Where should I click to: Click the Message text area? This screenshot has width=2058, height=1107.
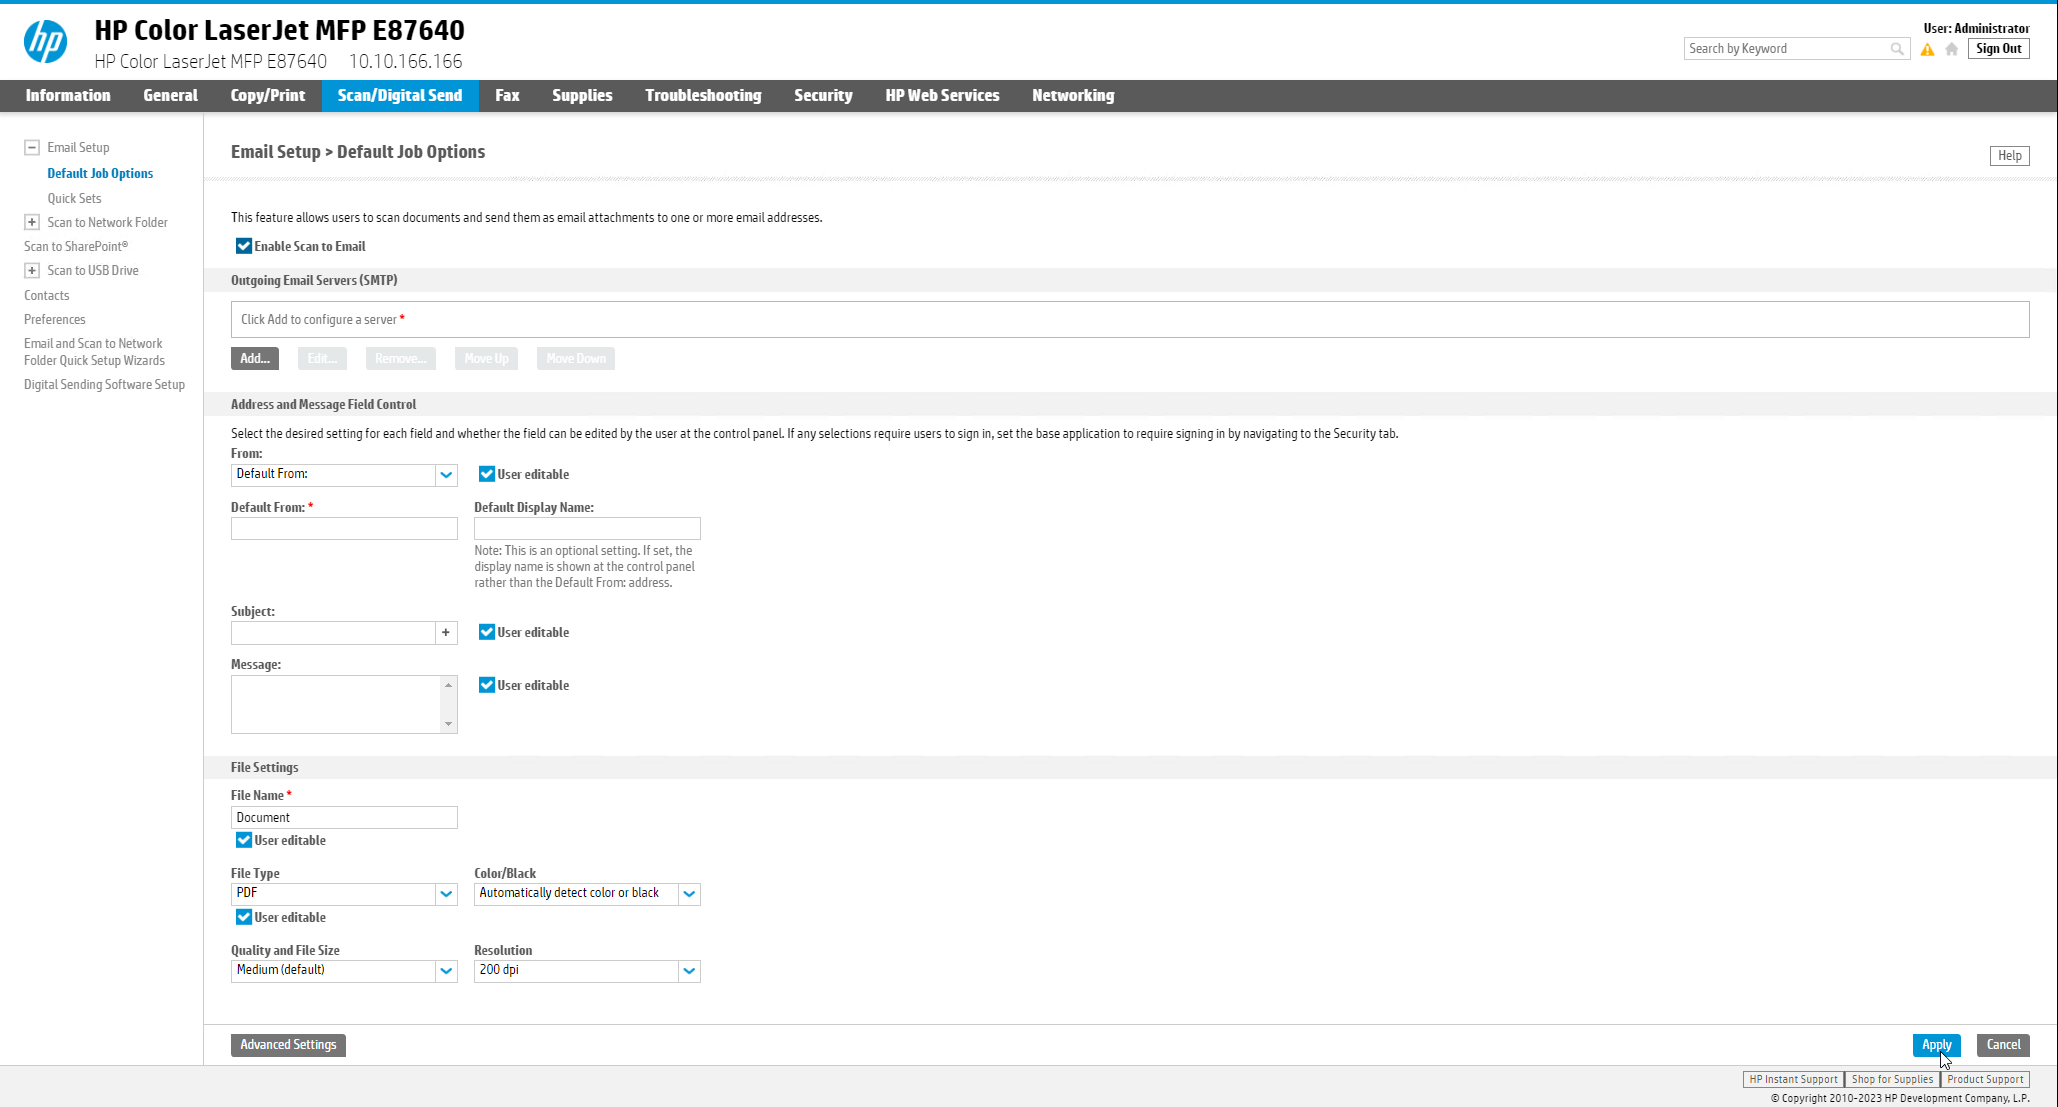pyautogui.click(x=336, y=704)
